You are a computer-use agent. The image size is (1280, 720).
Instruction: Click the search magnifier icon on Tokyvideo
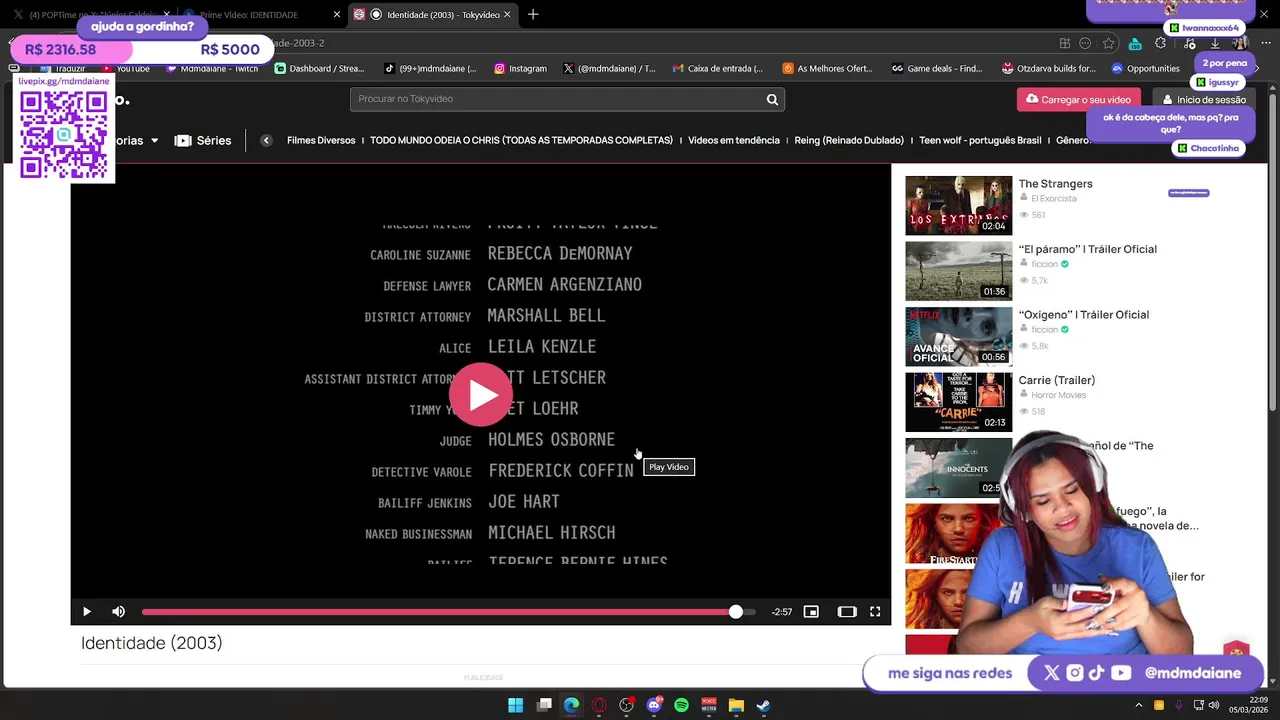tap(772, 99)
